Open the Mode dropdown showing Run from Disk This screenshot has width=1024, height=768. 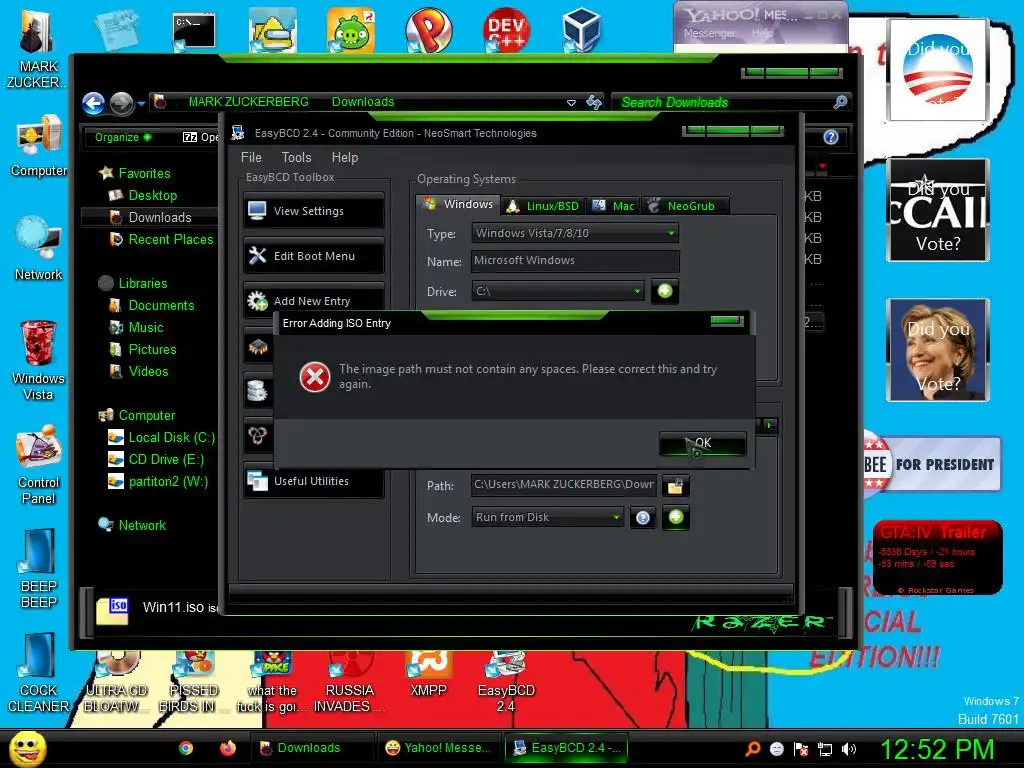pos(547,517)
